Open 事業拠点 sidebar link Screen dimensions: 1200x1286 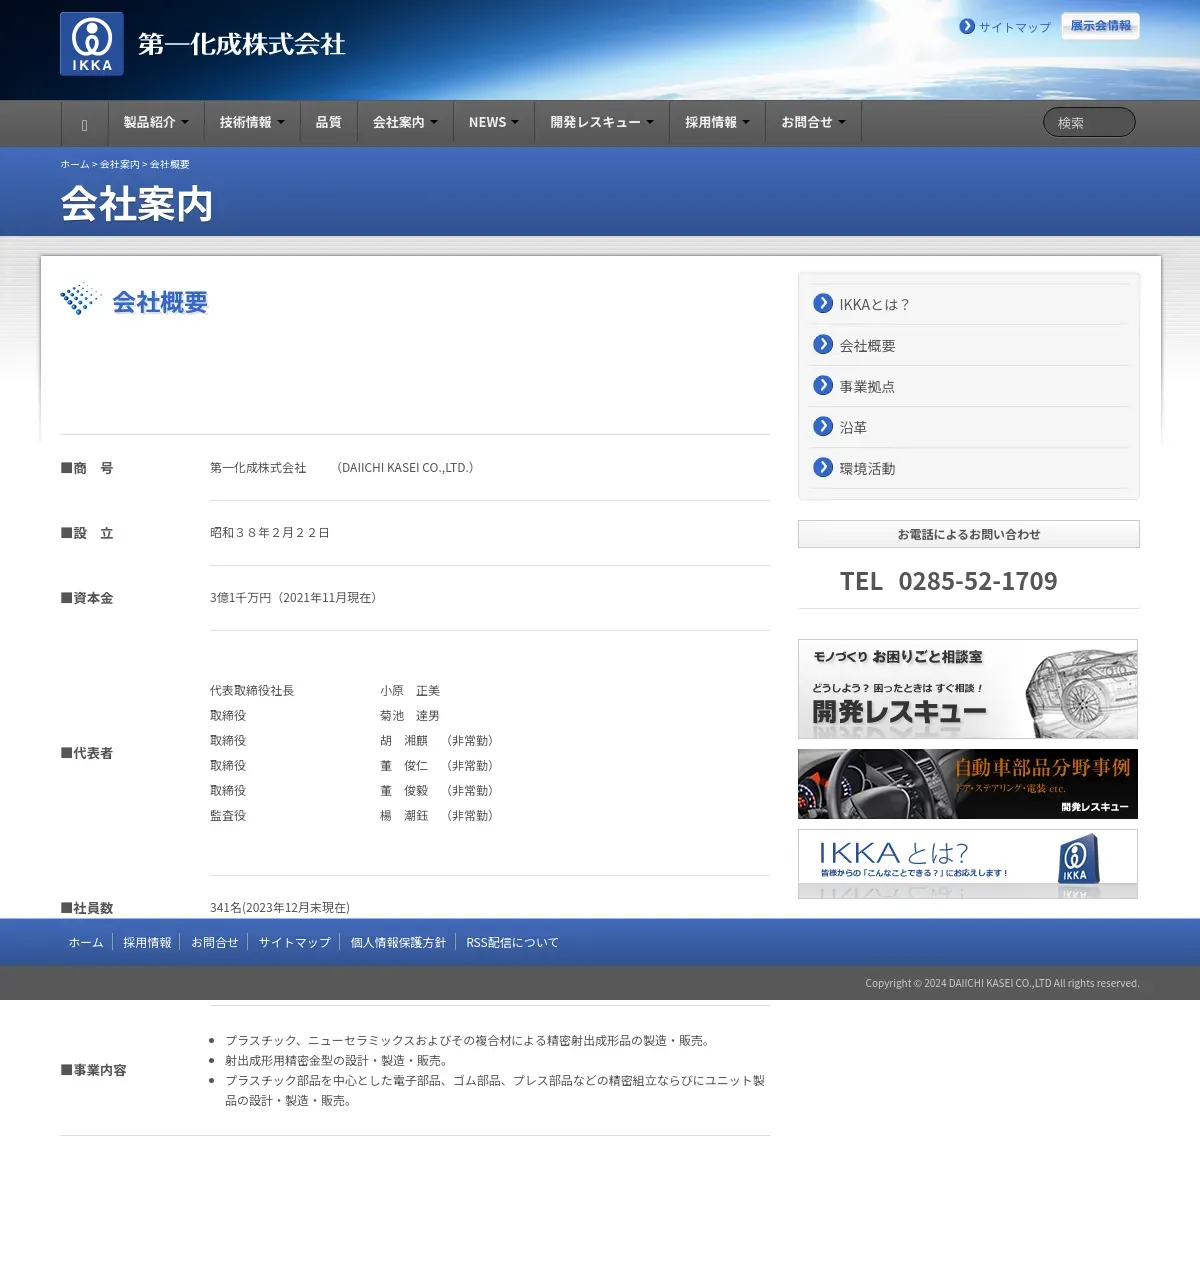[x=867, y=386]
